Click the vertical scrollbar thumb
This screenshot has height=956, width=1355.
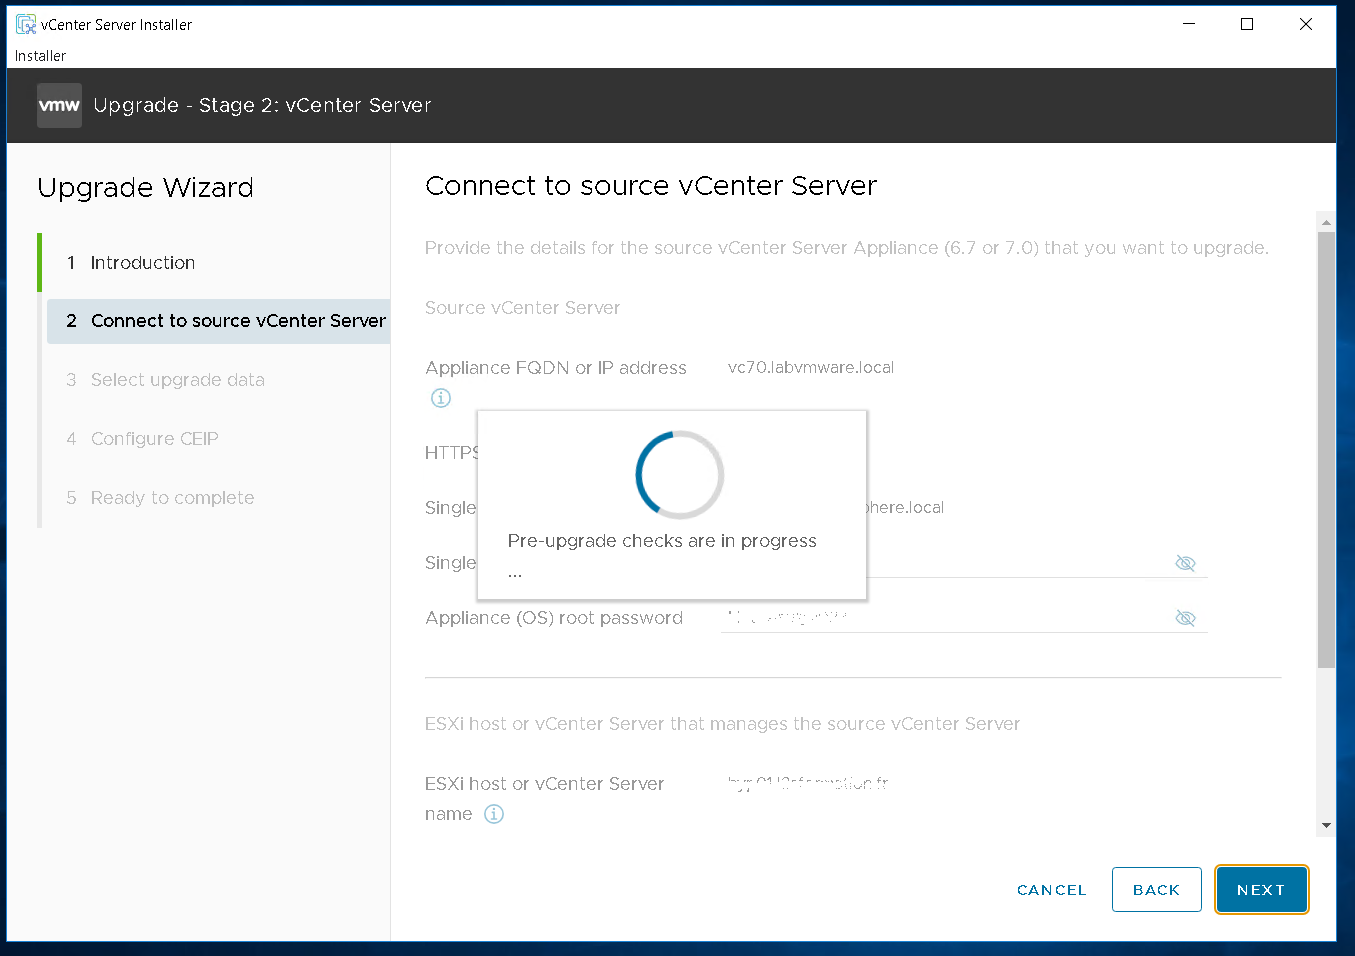point(1326,450)
